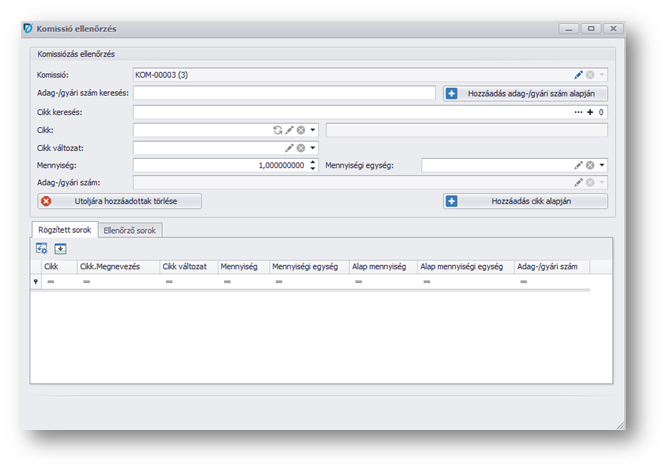668x472 pixels.
Task: Click the grid settings icon above the table
Action: tap(42, 248)
